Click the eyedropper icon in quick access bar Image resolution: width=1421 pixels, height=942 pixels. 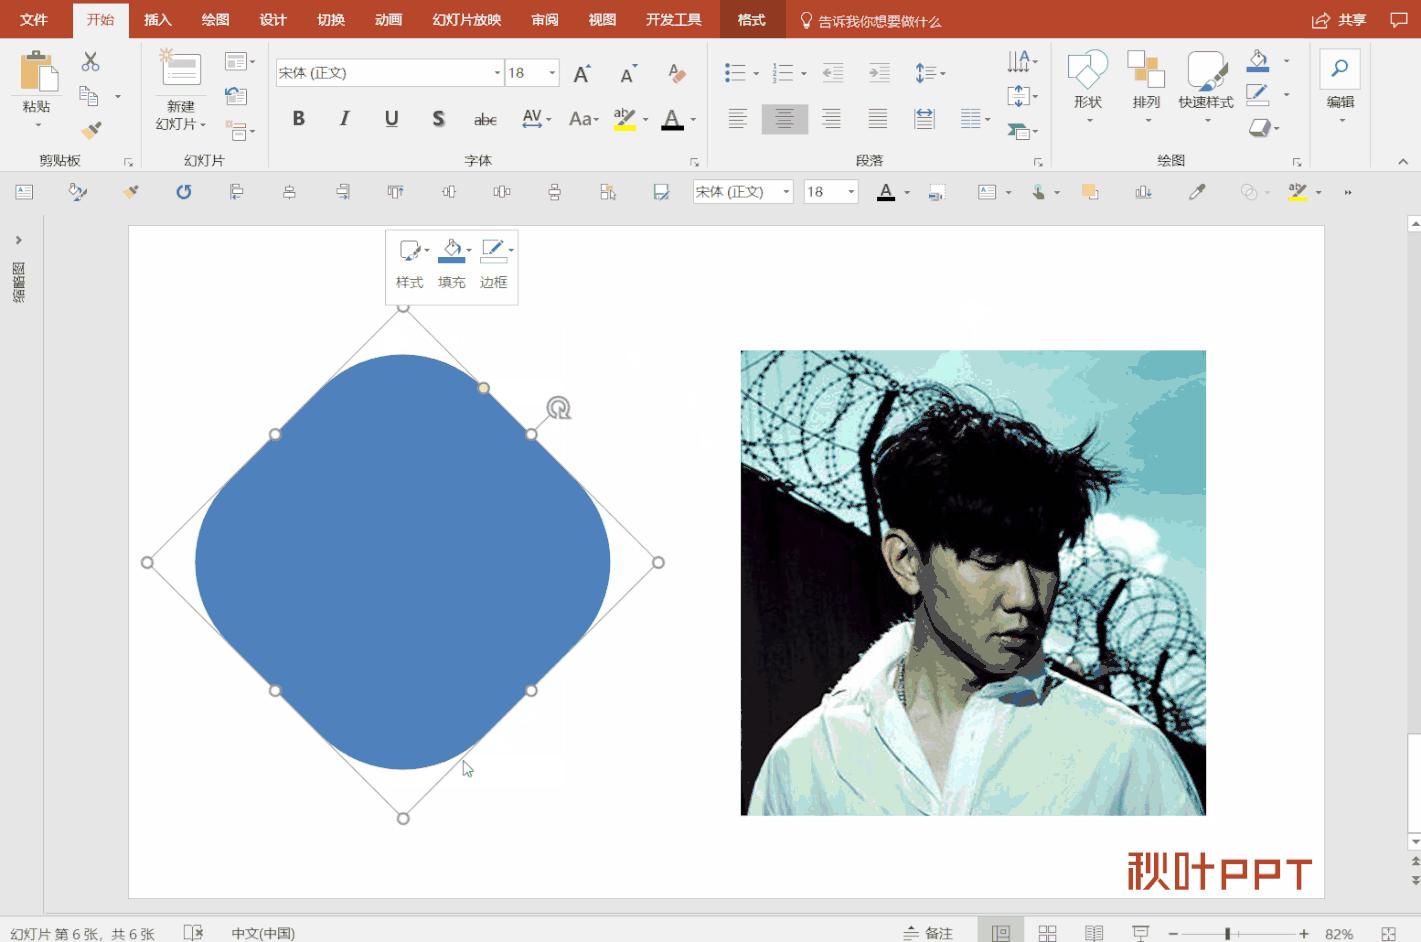[1196, 192]
